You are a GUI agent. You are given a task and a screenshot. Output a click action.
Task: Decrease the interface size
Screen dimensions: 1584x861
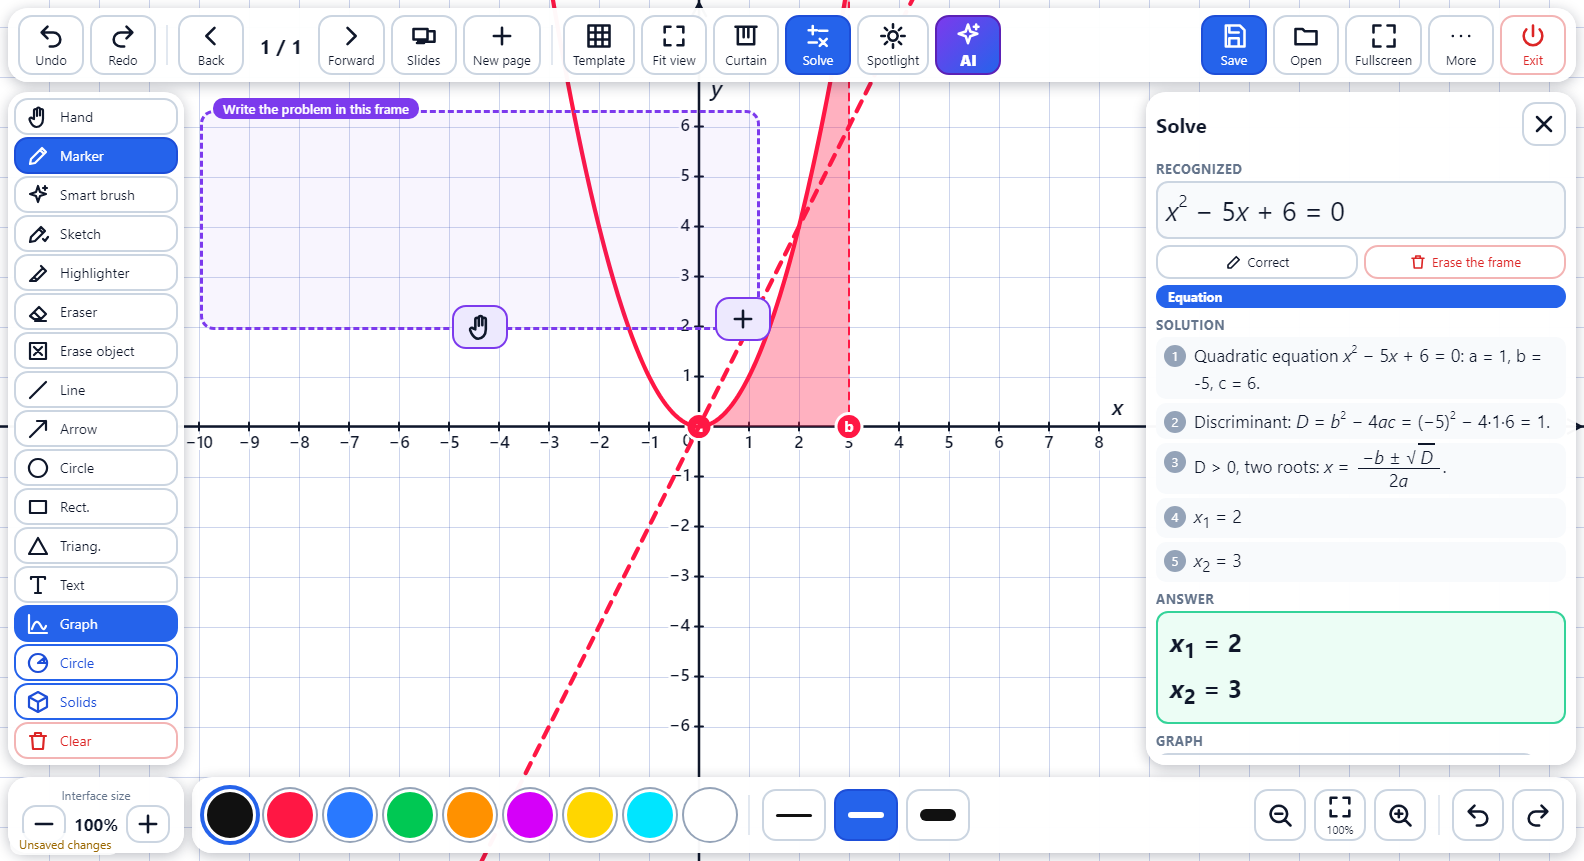click(x=44, y=824)
